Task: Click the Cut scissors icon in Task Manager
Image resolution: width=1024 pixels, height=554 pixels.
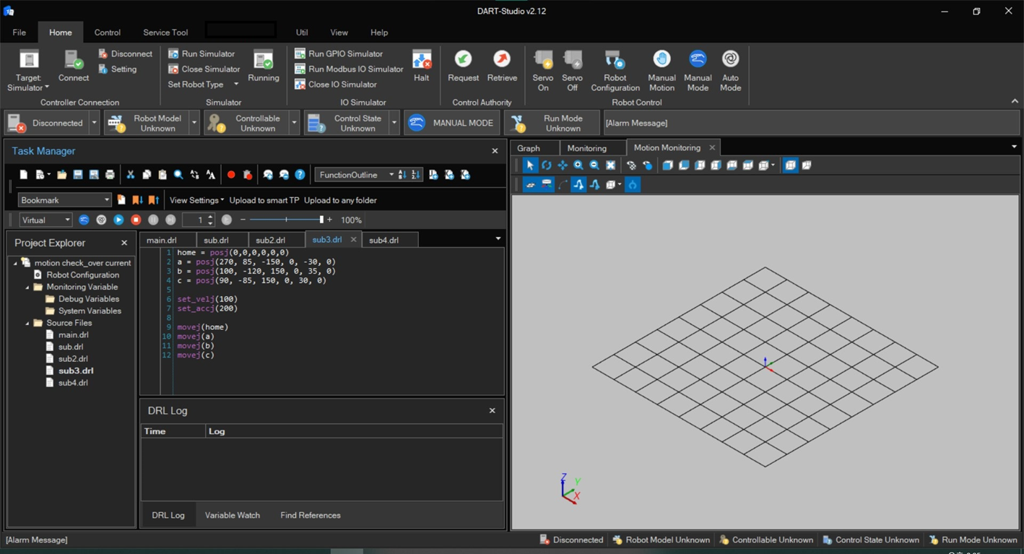Action: 131,174
